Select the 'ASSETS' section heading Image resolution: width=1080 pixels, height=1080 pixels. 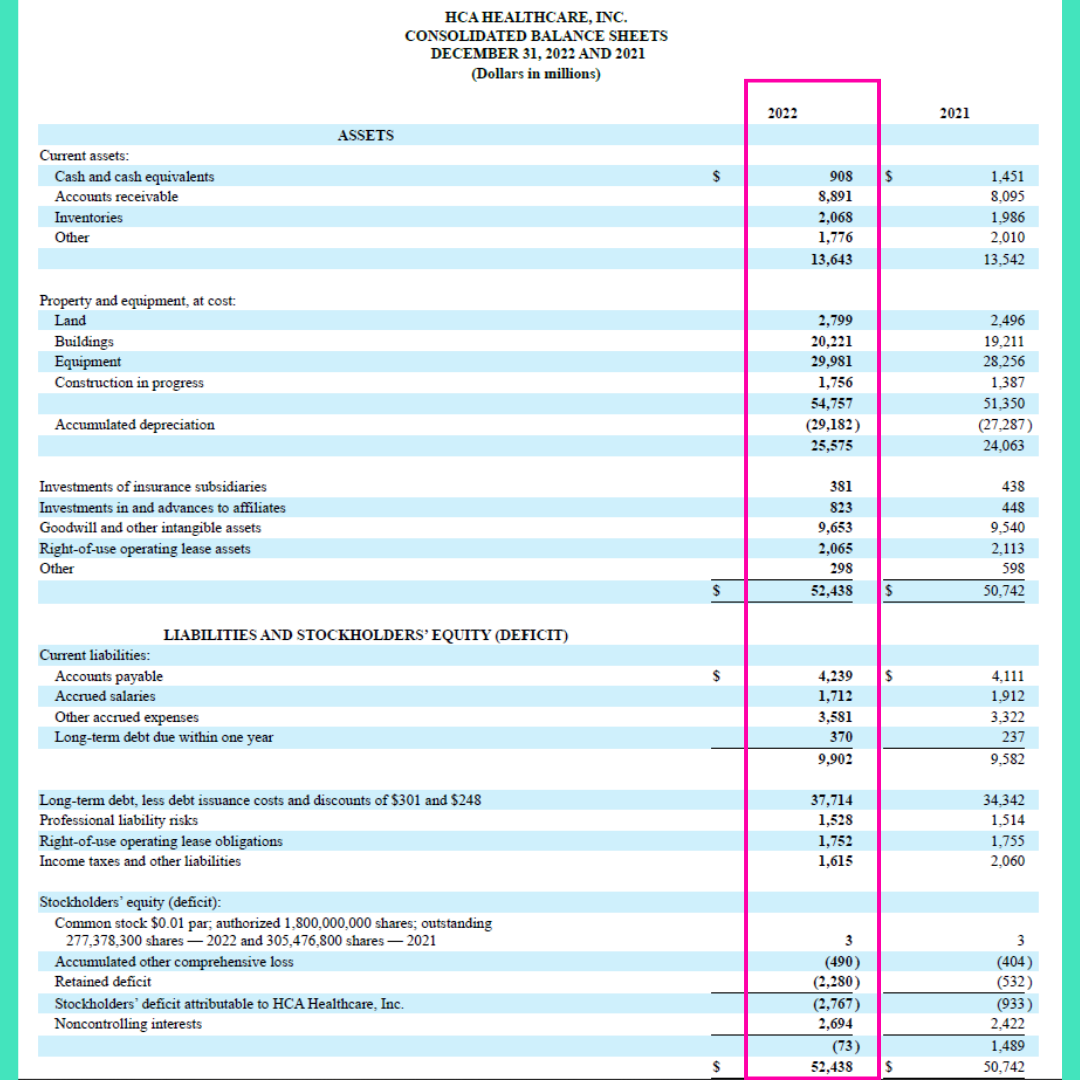pos(366,136)
